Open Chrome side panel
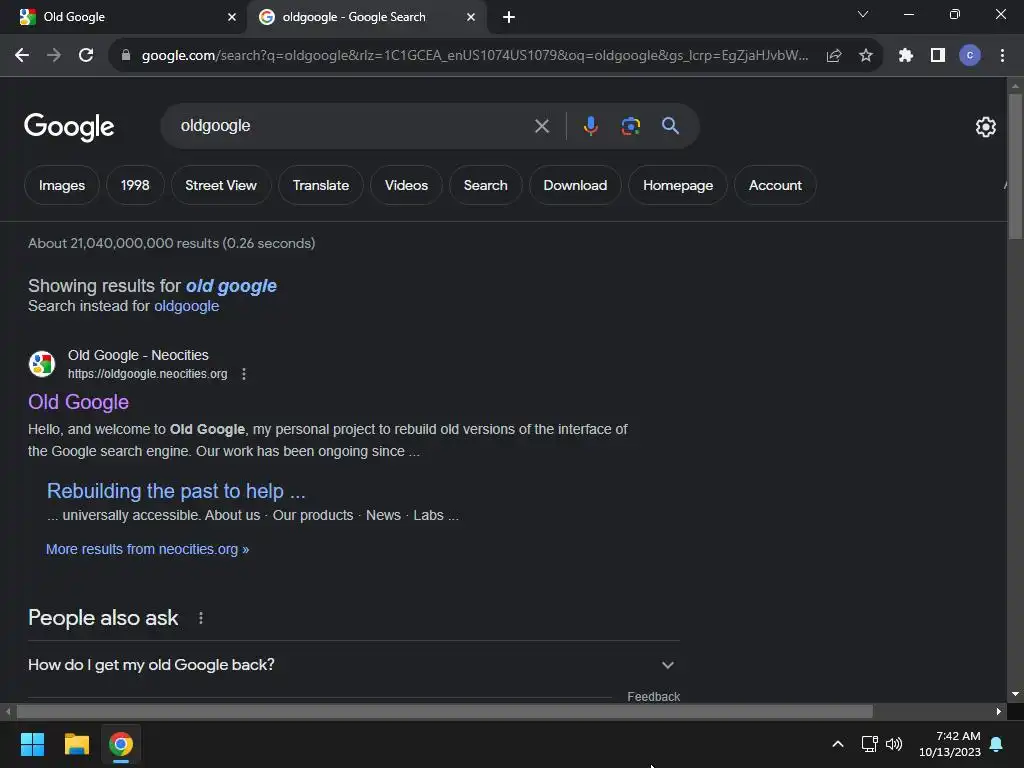The height and width of the screenshot is (768, 1024). (x=938, y=56)
